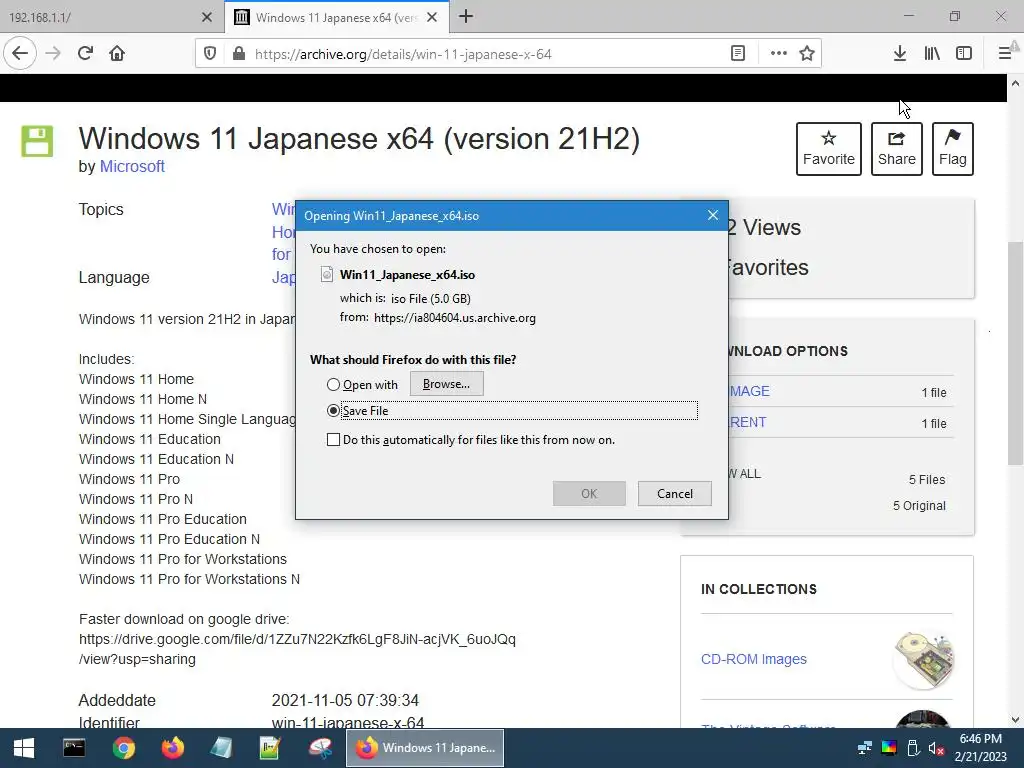
Task: Toggle the Firefox sidebar
Action: tap(964, 54)
